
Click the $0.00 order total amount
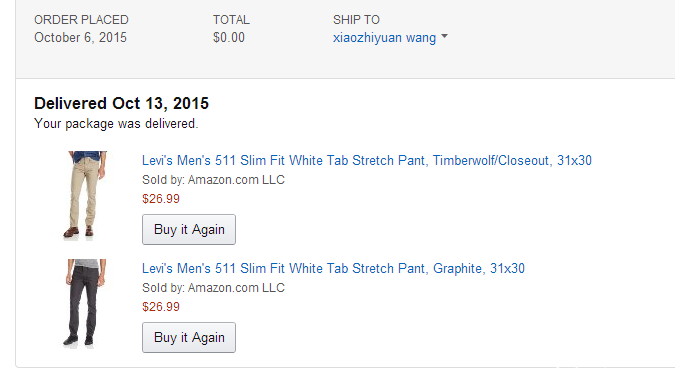point(229,37)
